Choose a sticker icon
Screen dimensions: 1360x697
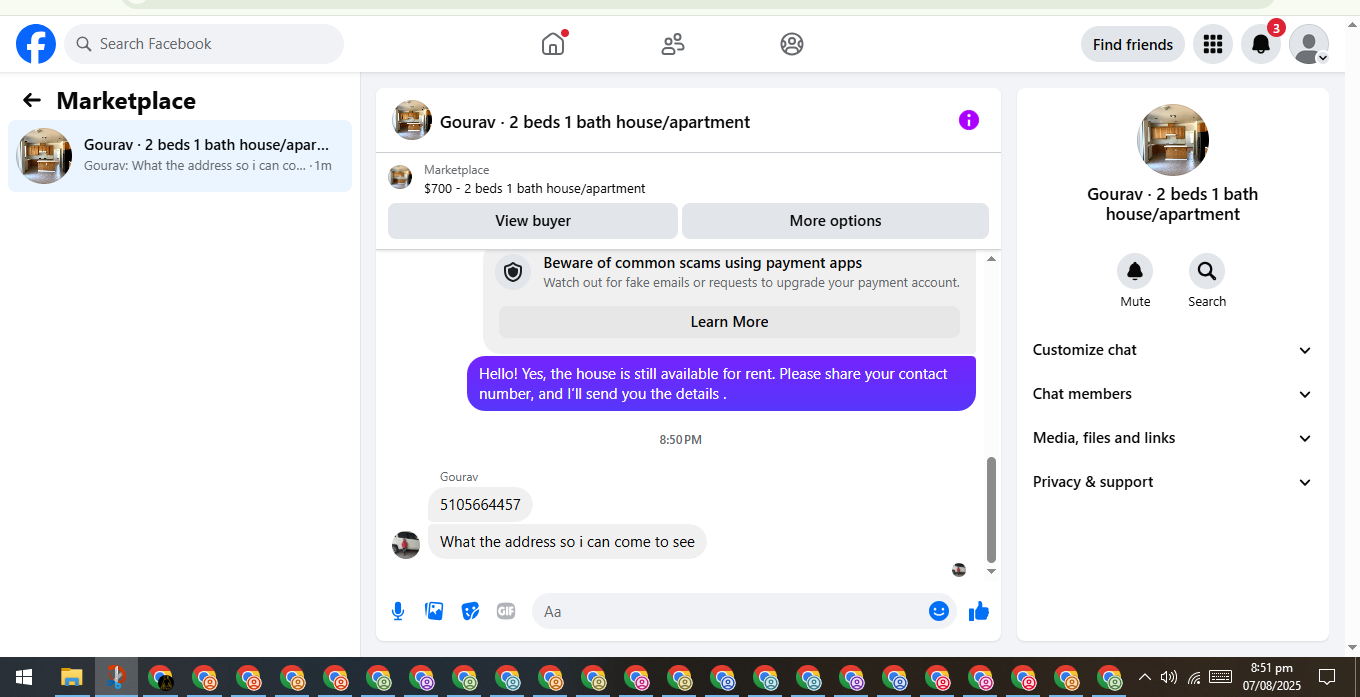click(470, 611)
